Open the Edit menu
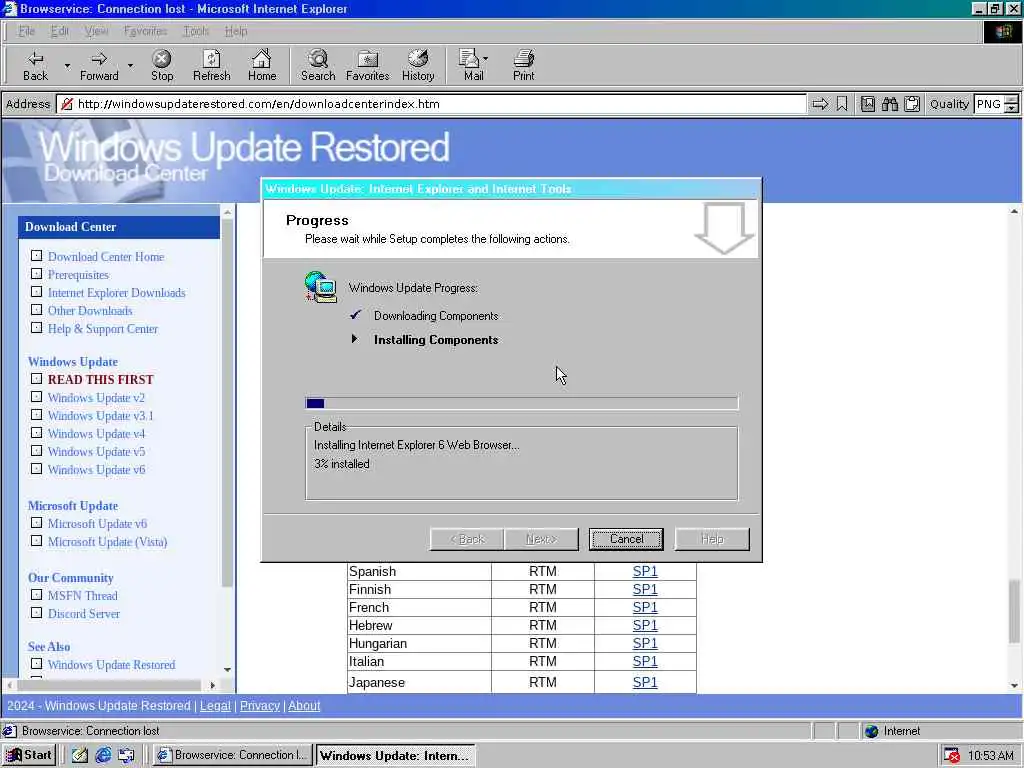1024x768 pixels. pos(59,31)
